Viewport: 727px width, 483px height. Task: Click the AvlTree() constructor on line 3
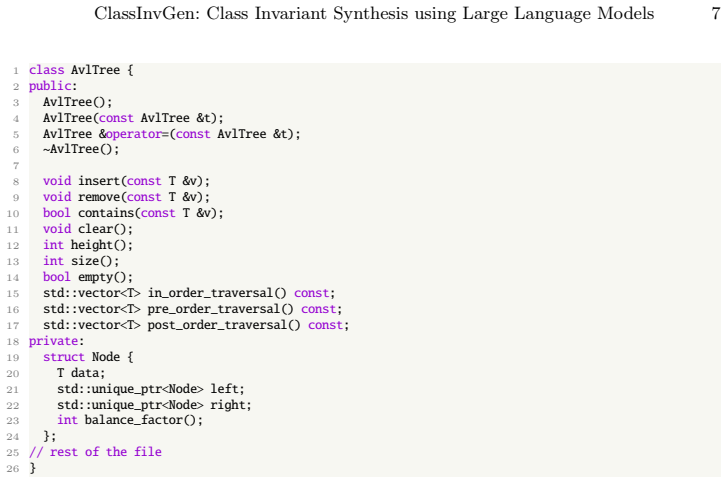77,102
